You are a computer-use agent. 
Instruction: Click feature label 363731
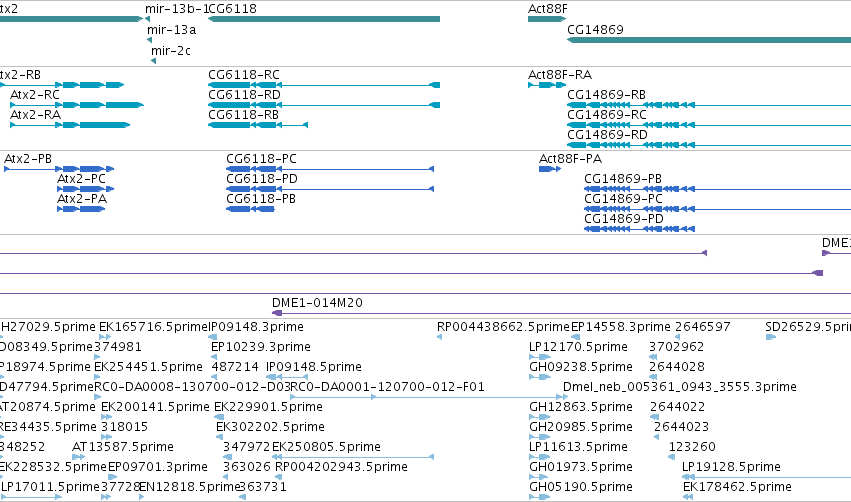pos(263,488)
